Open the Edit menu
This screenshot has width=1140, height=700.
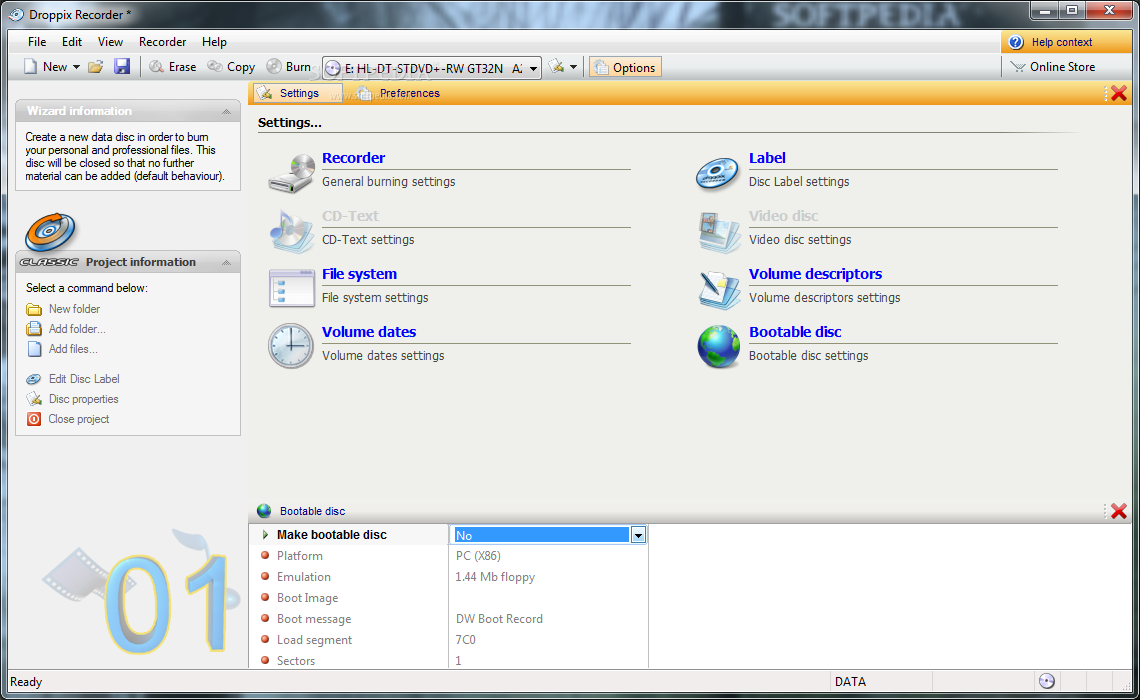point(72,41)
